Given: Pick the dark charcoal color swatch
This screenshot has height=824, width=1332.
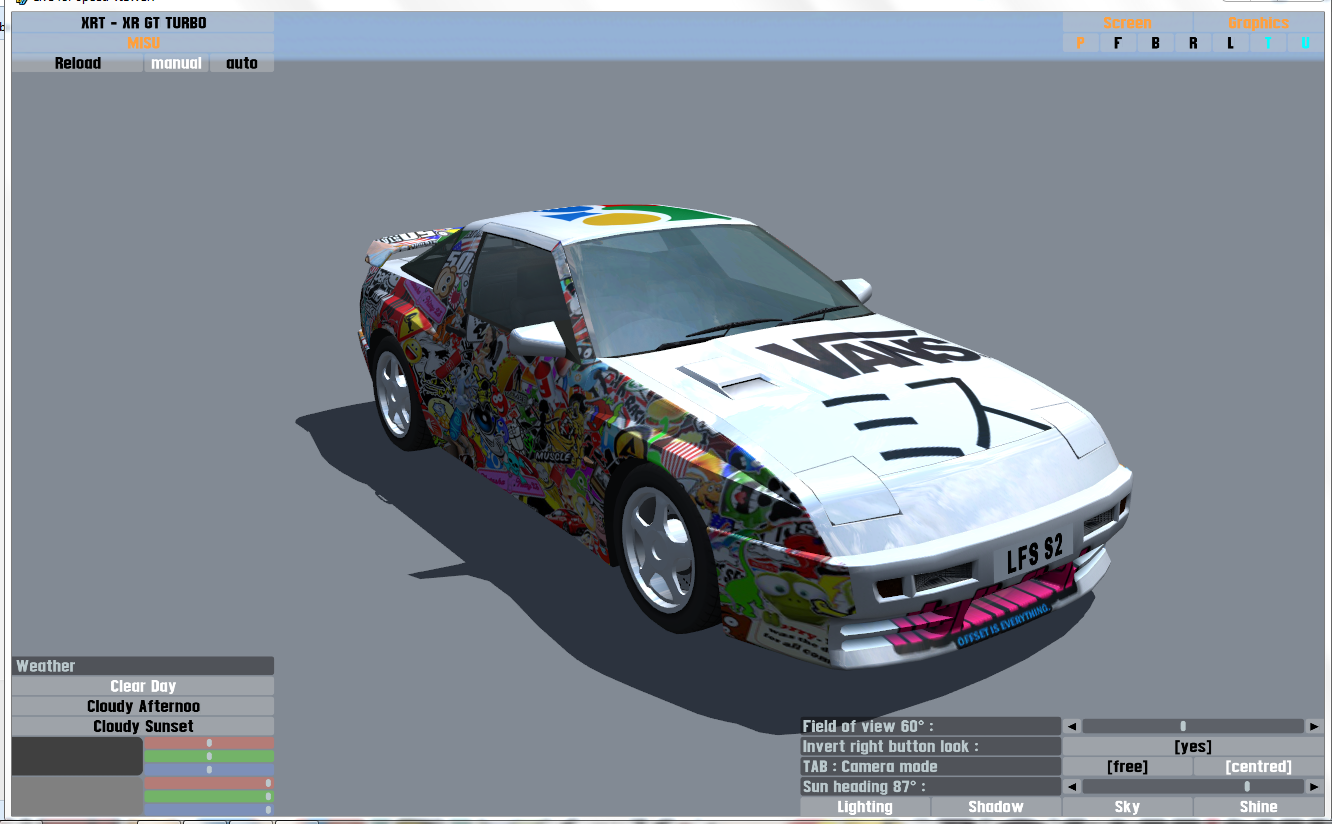Looking at the screenshot, I should pyautogui.click(x=77, y=756).
